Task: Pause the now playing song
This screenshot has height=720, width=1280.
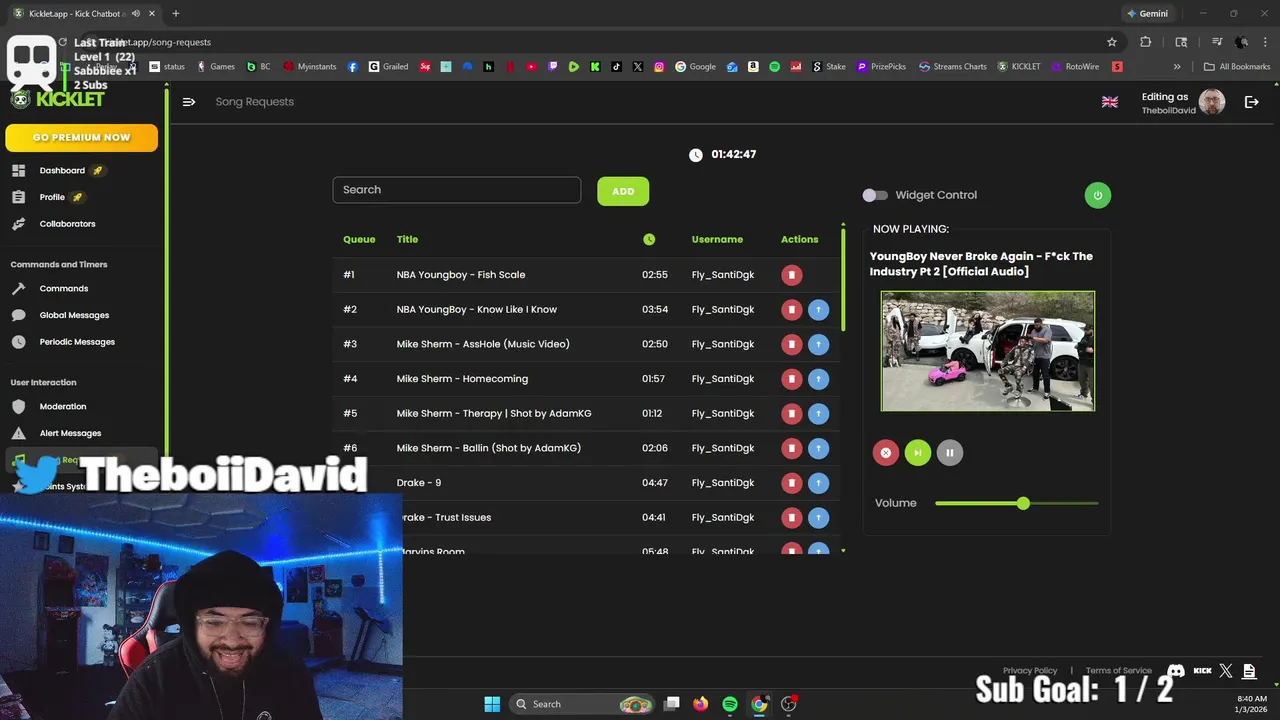Action: pos(949,453)
